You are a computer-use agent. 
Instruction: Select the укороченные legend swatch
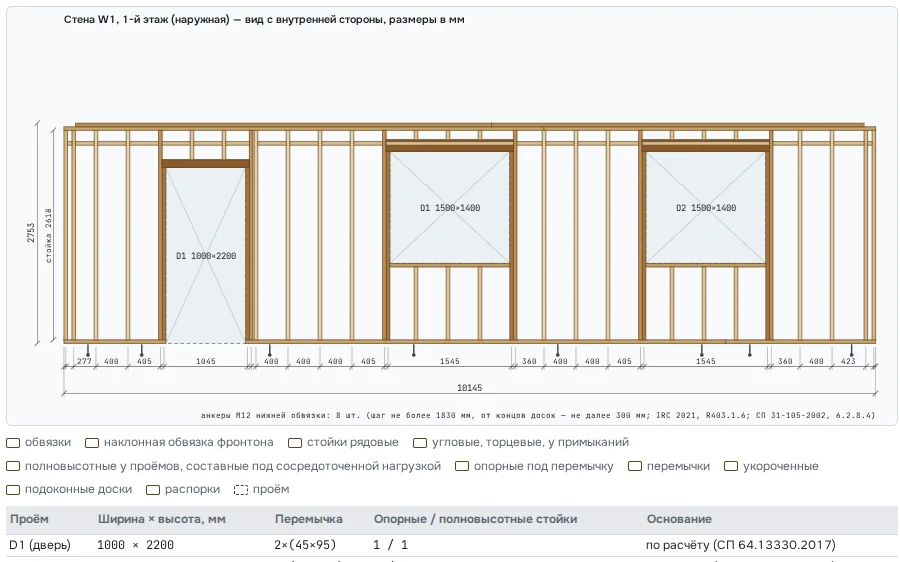[731, 466]
